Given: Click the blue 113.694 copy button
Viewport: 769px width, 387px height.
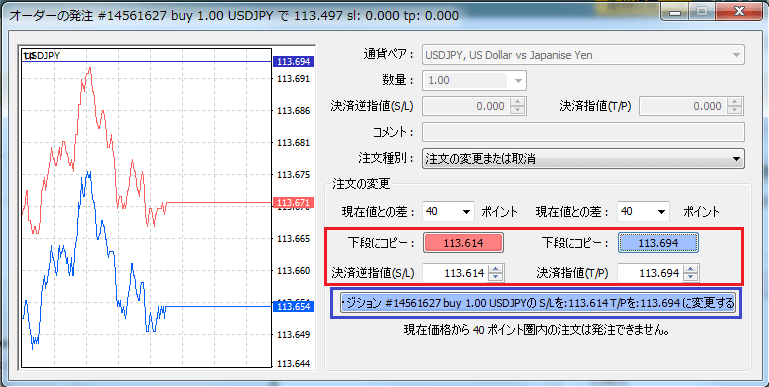Looking at the screenshot, I should [x=658, y=243].
